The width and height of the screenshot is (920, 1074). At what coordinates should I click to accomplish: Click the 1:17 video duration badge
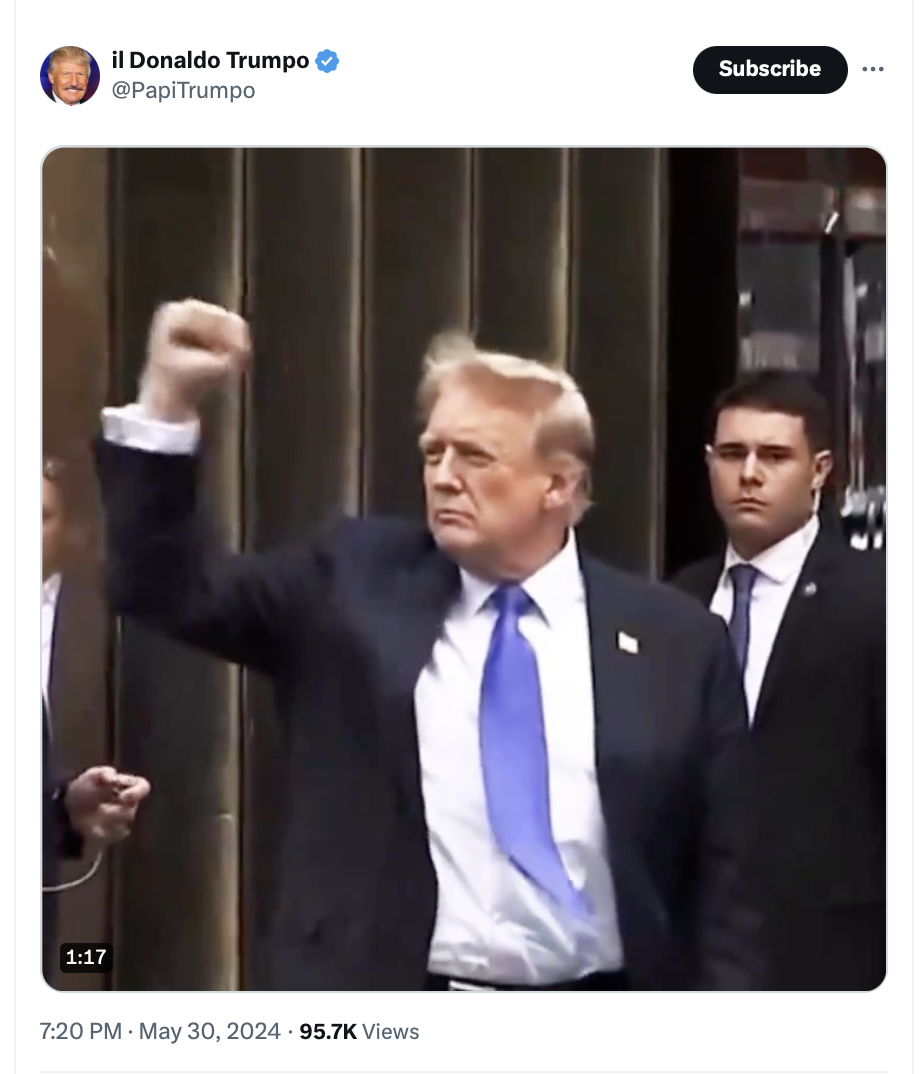pos(86,957)
